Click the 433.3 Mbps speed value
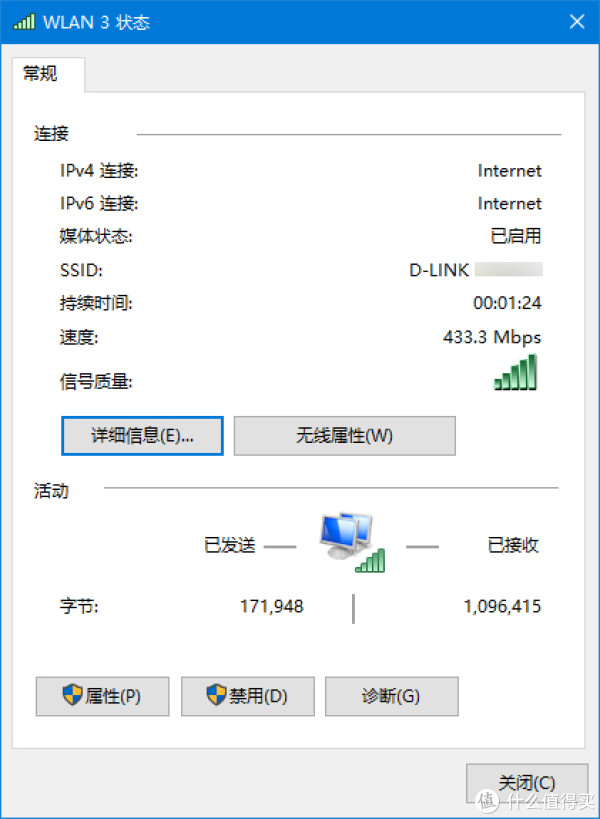This screenshot has width=600, height=819. 492,337
